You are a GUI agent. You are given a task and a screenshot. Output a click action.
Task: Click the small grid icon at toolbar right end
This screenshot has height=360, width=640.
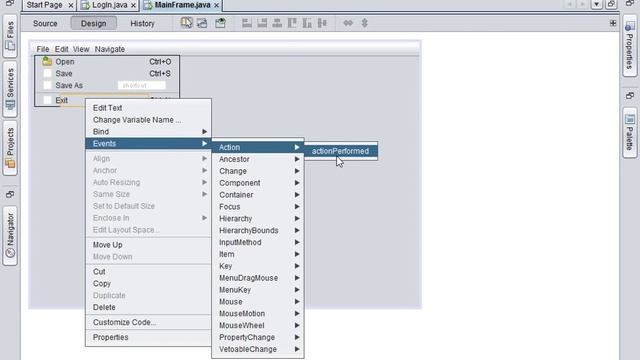click(613, 23)
